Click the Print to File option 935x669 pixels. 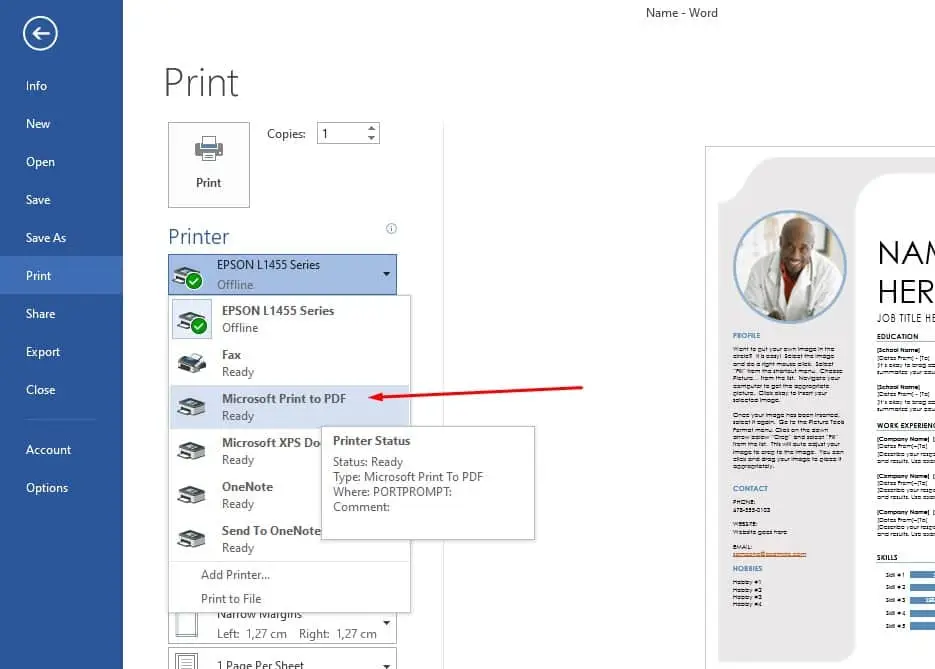[x=231, y=599]
